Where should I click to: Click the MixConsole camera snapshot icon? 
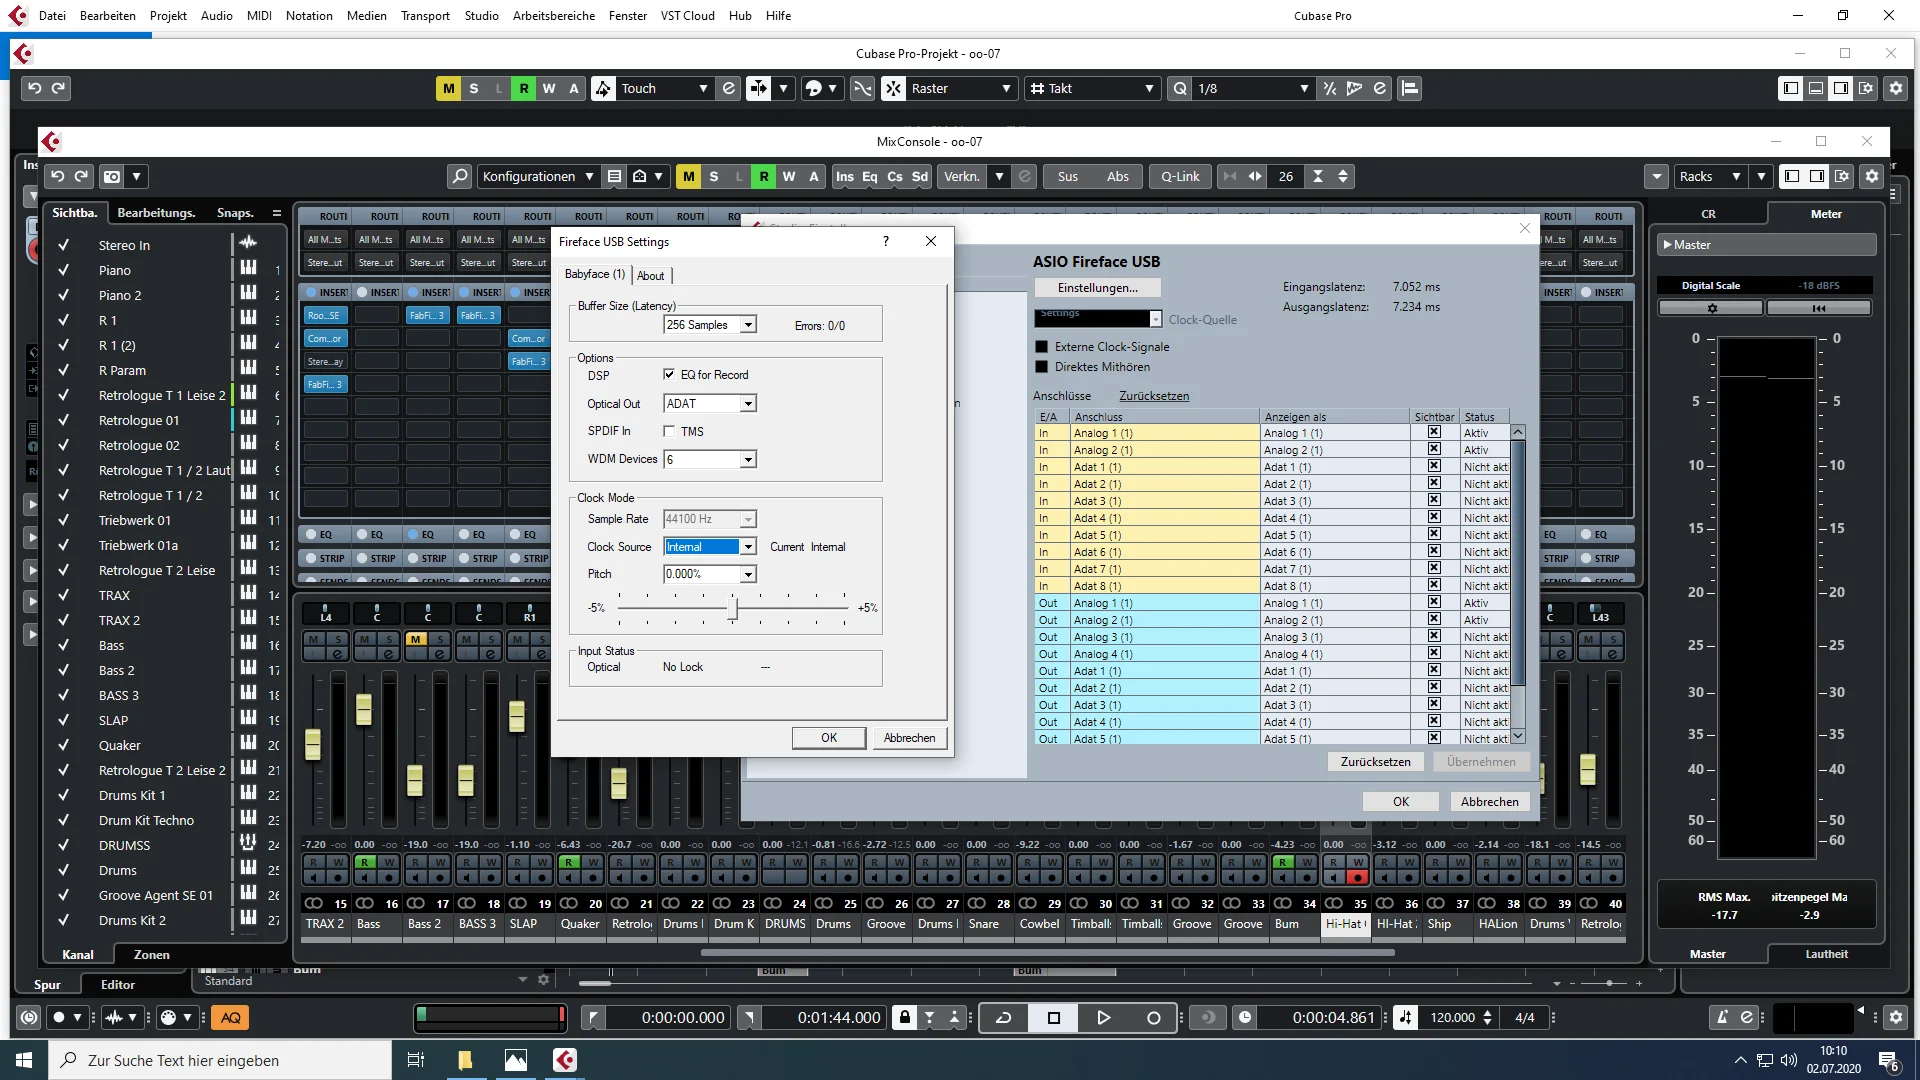112,176
